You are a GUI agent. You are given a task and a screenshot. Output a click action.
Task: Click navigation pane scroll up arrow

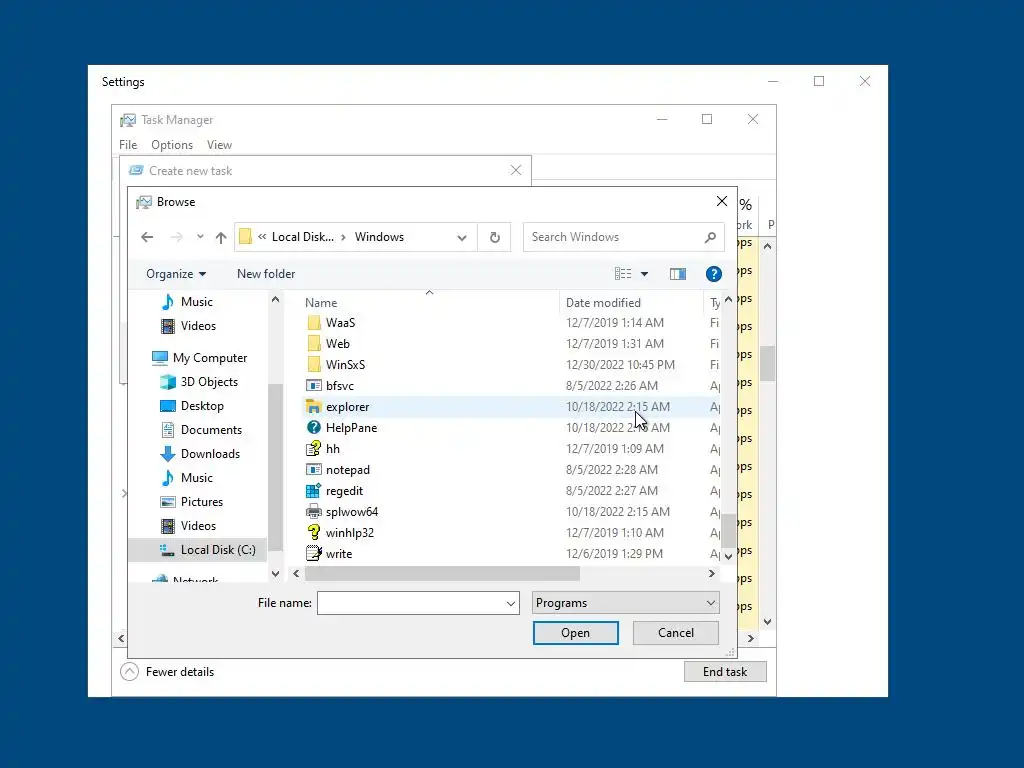click(275, 300)
